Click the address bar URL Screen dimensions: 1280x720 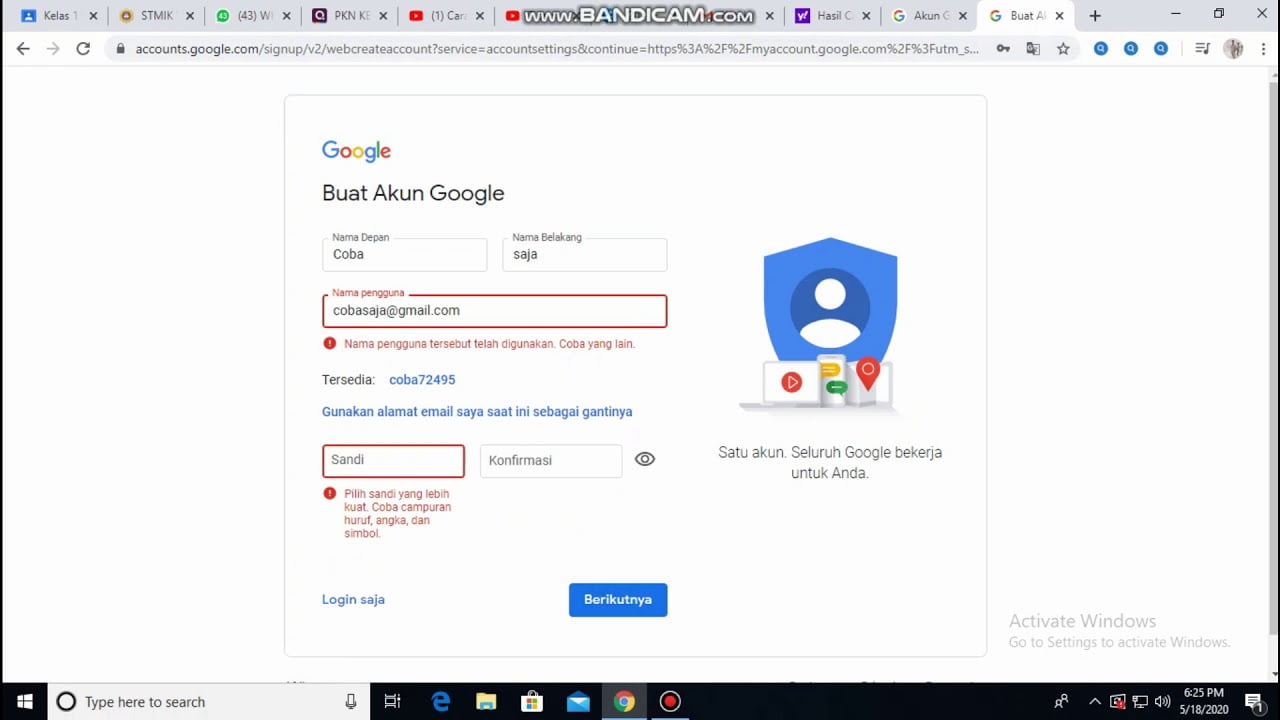click(x=557, y=48)
